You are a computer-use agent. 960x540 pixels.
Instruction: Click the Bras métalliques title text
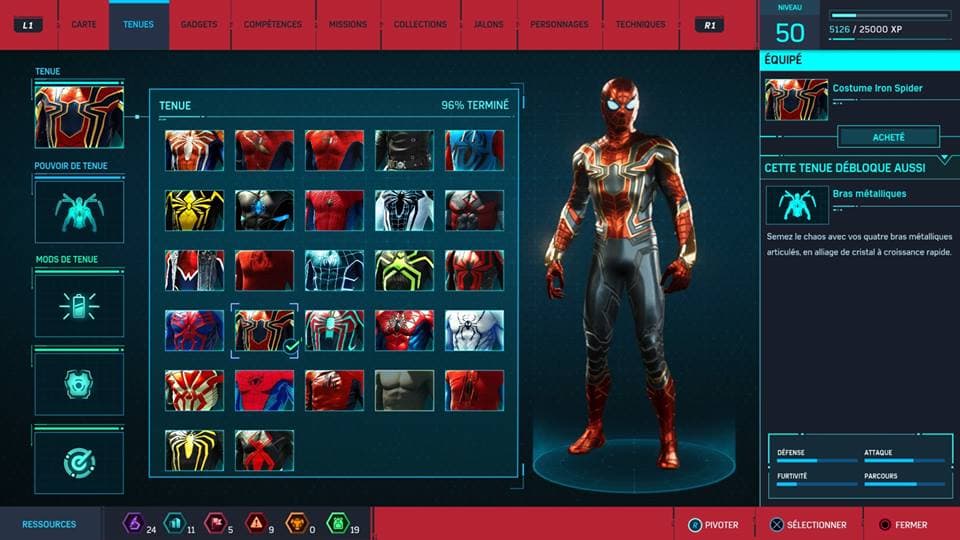869,193
